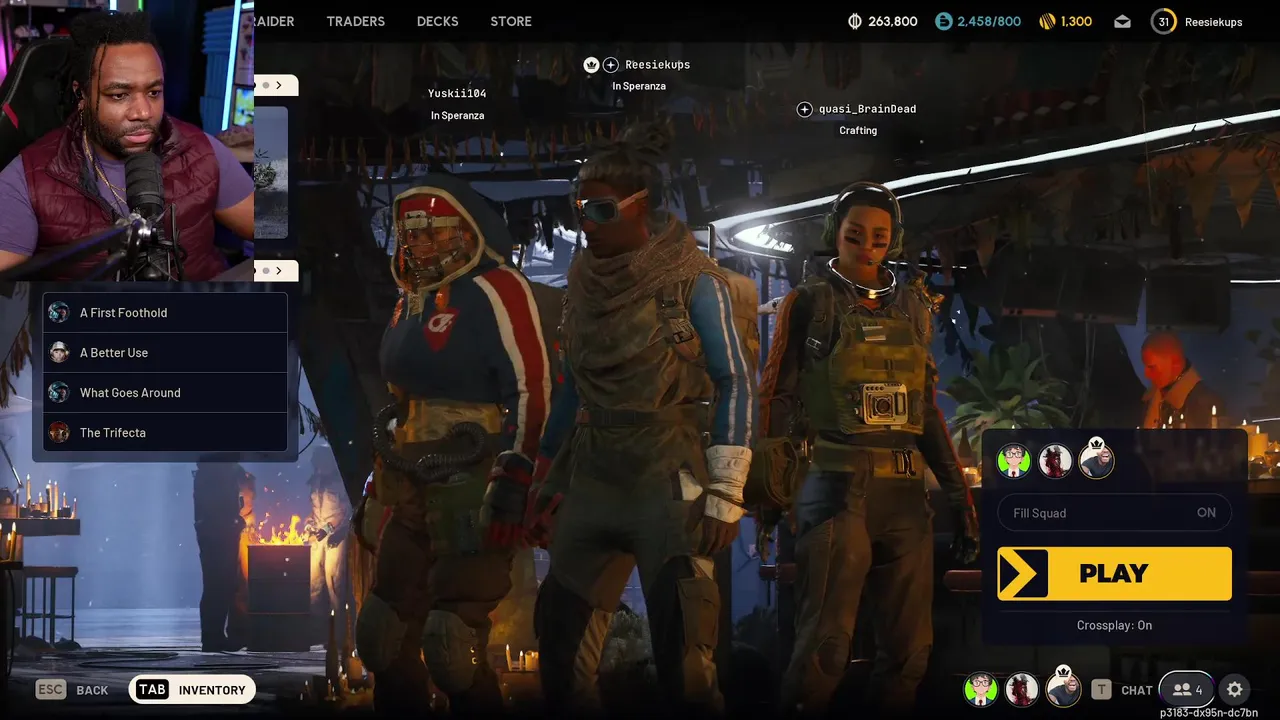
Task: Click the blue token icon beside 2,458/800
Action: [x=944, y=21]
